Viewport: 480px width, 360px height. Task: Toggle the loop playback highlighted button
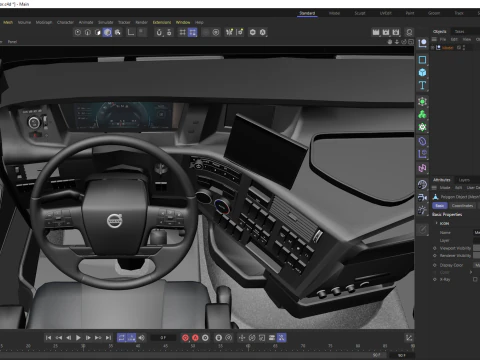click(x=122, y=338)
